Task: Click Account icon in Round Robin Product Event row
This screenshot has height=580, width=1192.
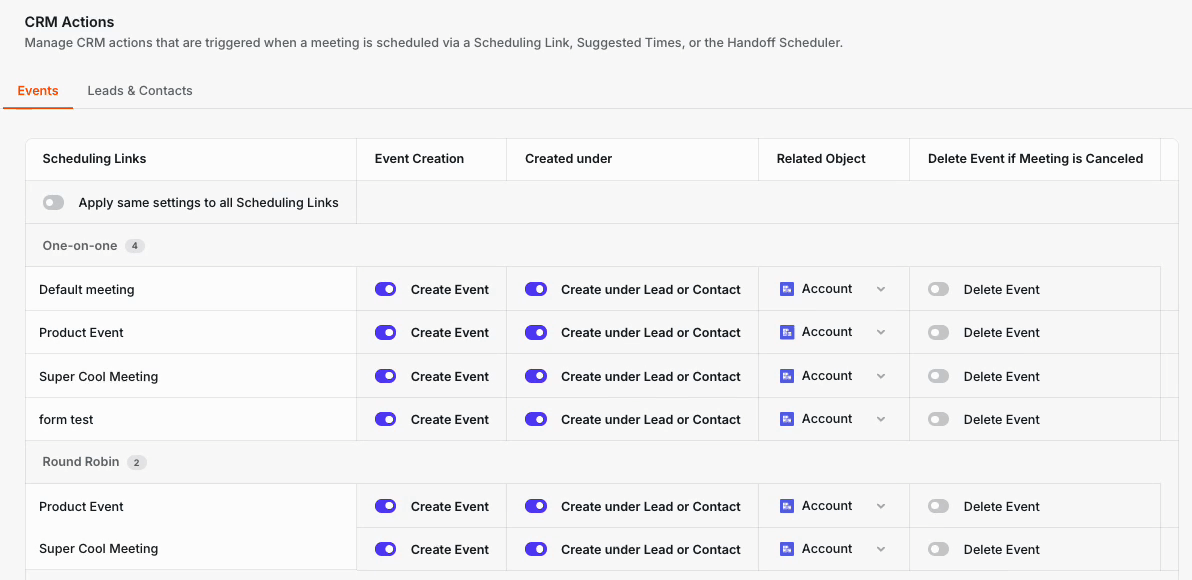Action: tap(787, 506)
